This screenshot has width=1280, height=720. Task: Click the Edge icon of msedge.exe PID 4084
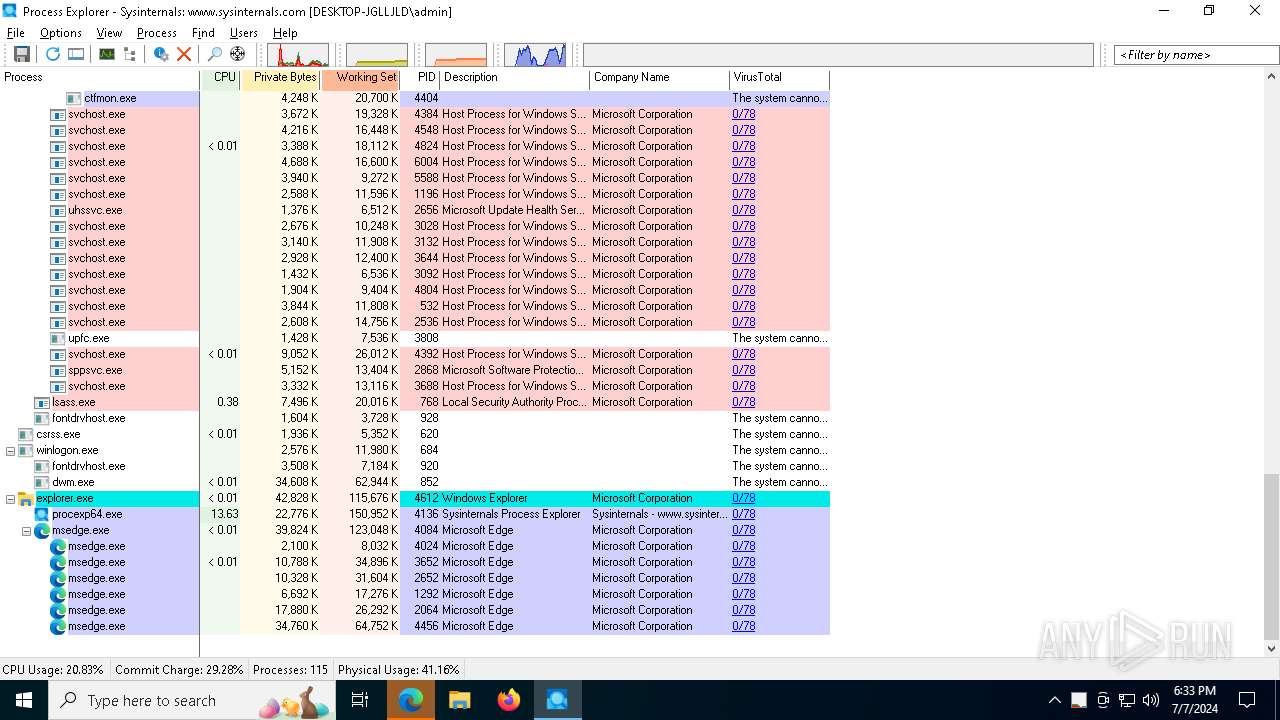coord(42,530)
